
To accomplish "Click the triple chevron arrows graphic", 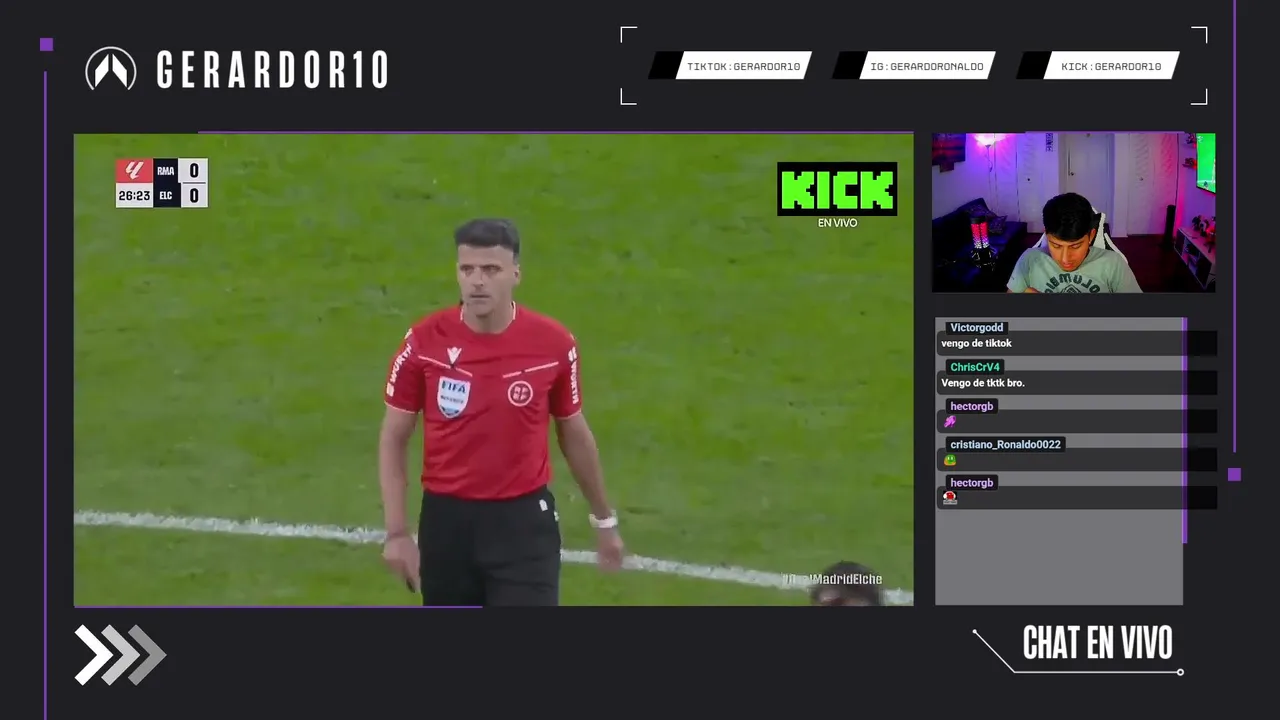I will [120, 655].
